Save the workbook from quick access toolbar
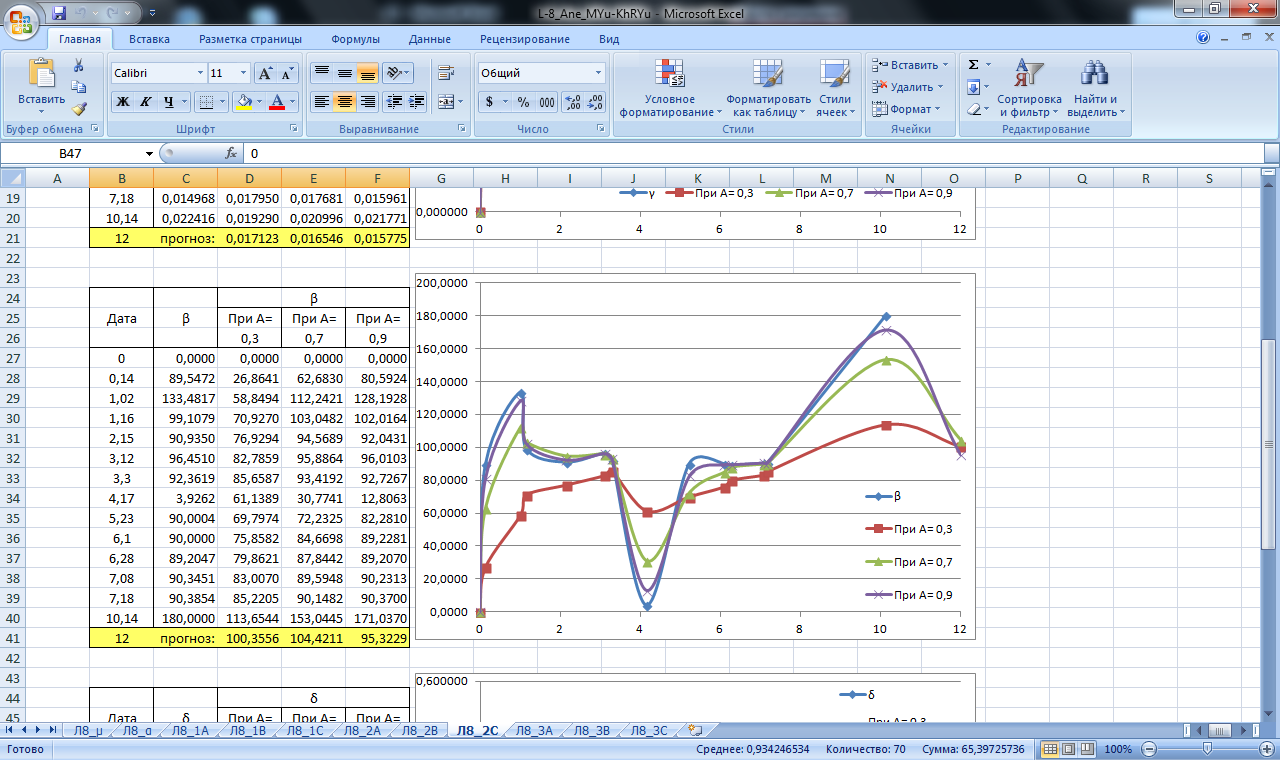 [x=59, y=13]
